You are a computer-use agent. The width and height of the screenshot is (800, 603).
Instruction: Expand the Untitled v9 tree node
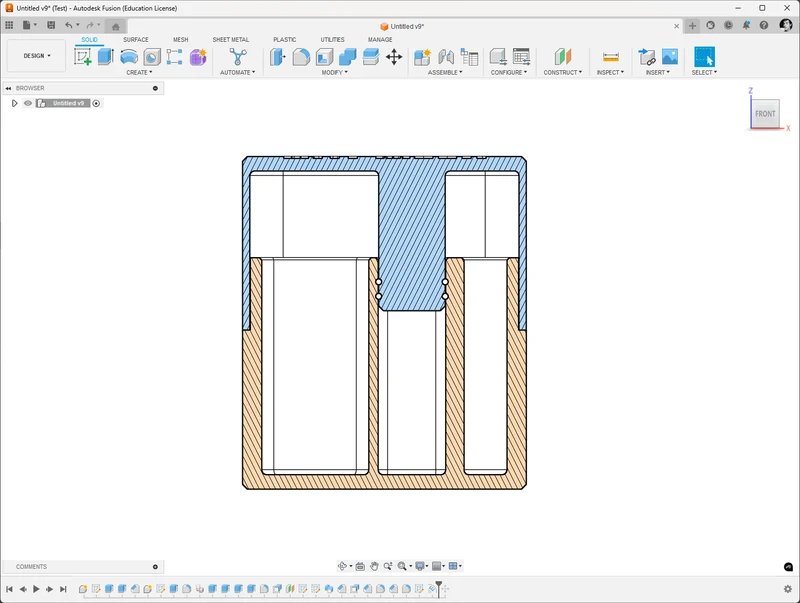tap(14, 103)
